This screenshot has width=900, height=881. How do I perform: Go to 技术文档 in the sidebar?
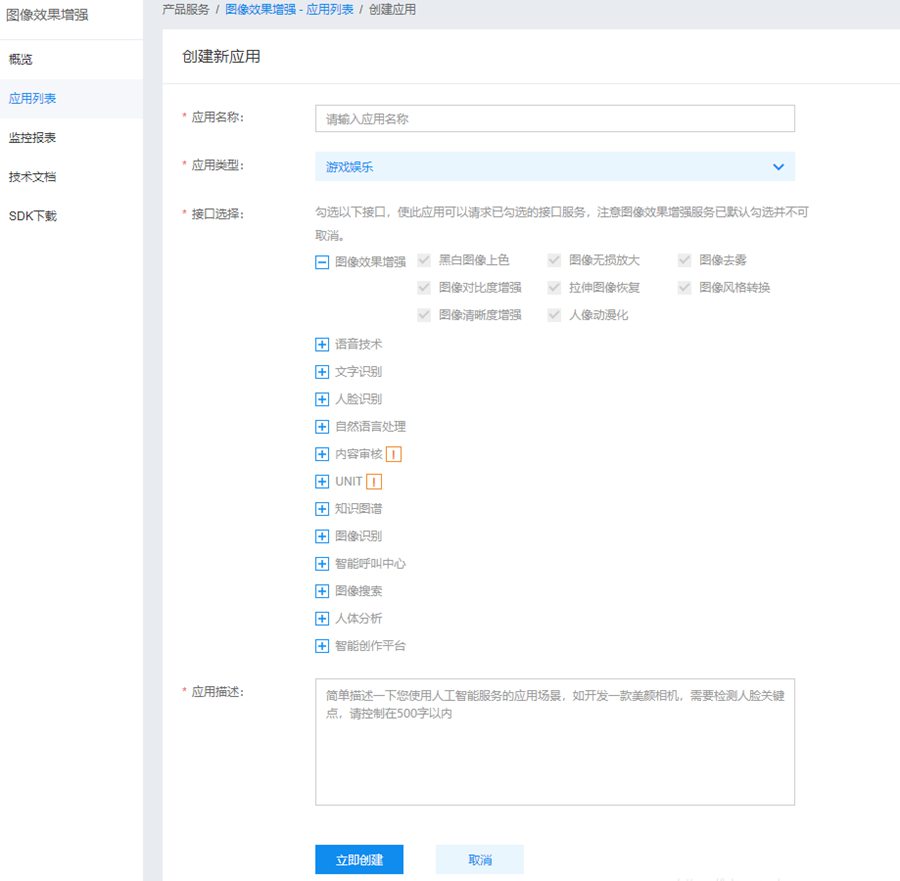[x=32, y=177]
